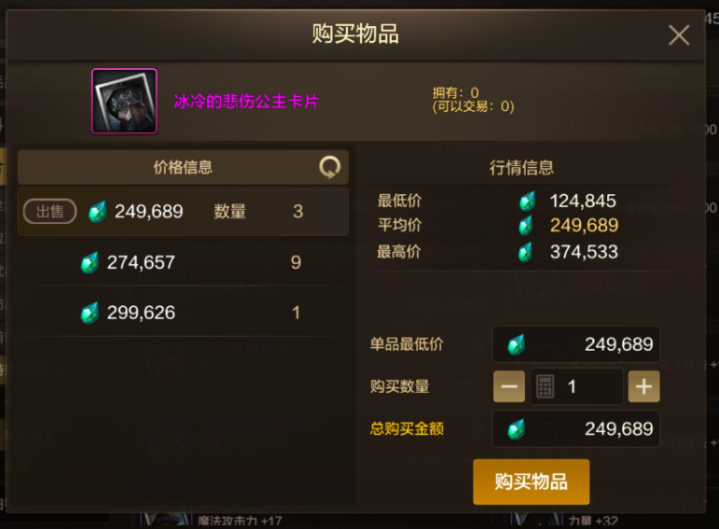Click the lowest unit price field
The image size is (719, 529).
click(x=576, y=344)
